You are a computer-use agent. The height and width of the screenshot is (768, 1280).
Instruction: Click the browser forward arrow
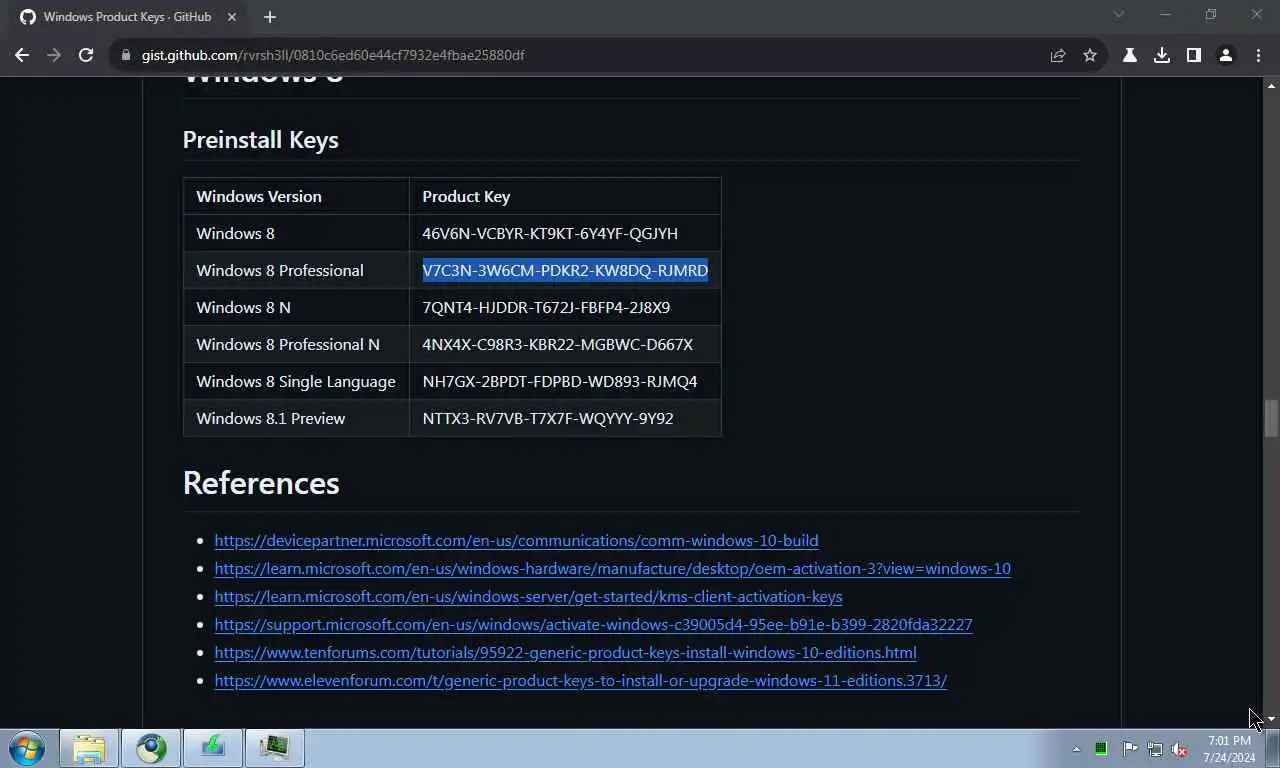coord(54,55)
